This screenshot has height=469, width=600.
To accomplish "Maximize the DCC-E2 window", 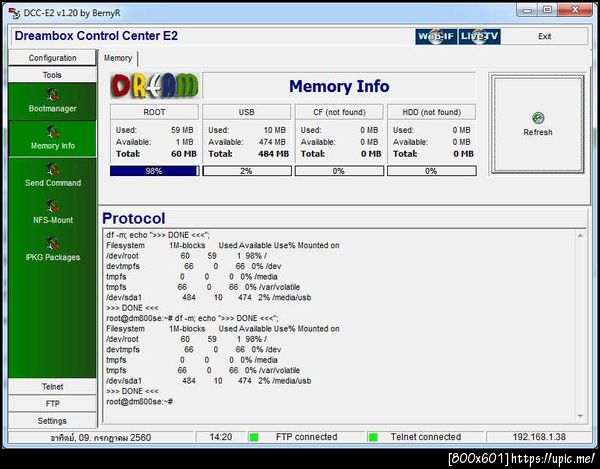I will click(548, 10).
